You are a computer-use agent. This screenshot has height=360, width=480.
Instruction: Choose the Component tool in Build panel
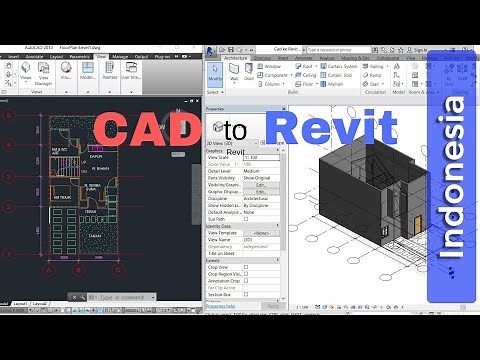[x=272, y=75]
